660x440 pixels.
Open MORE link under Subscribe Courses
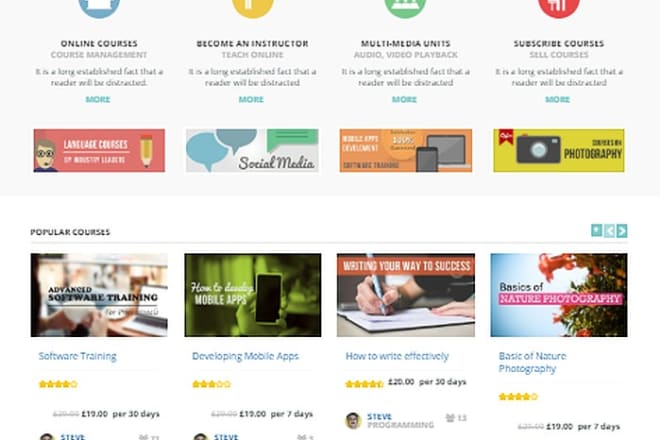(557, 99)
